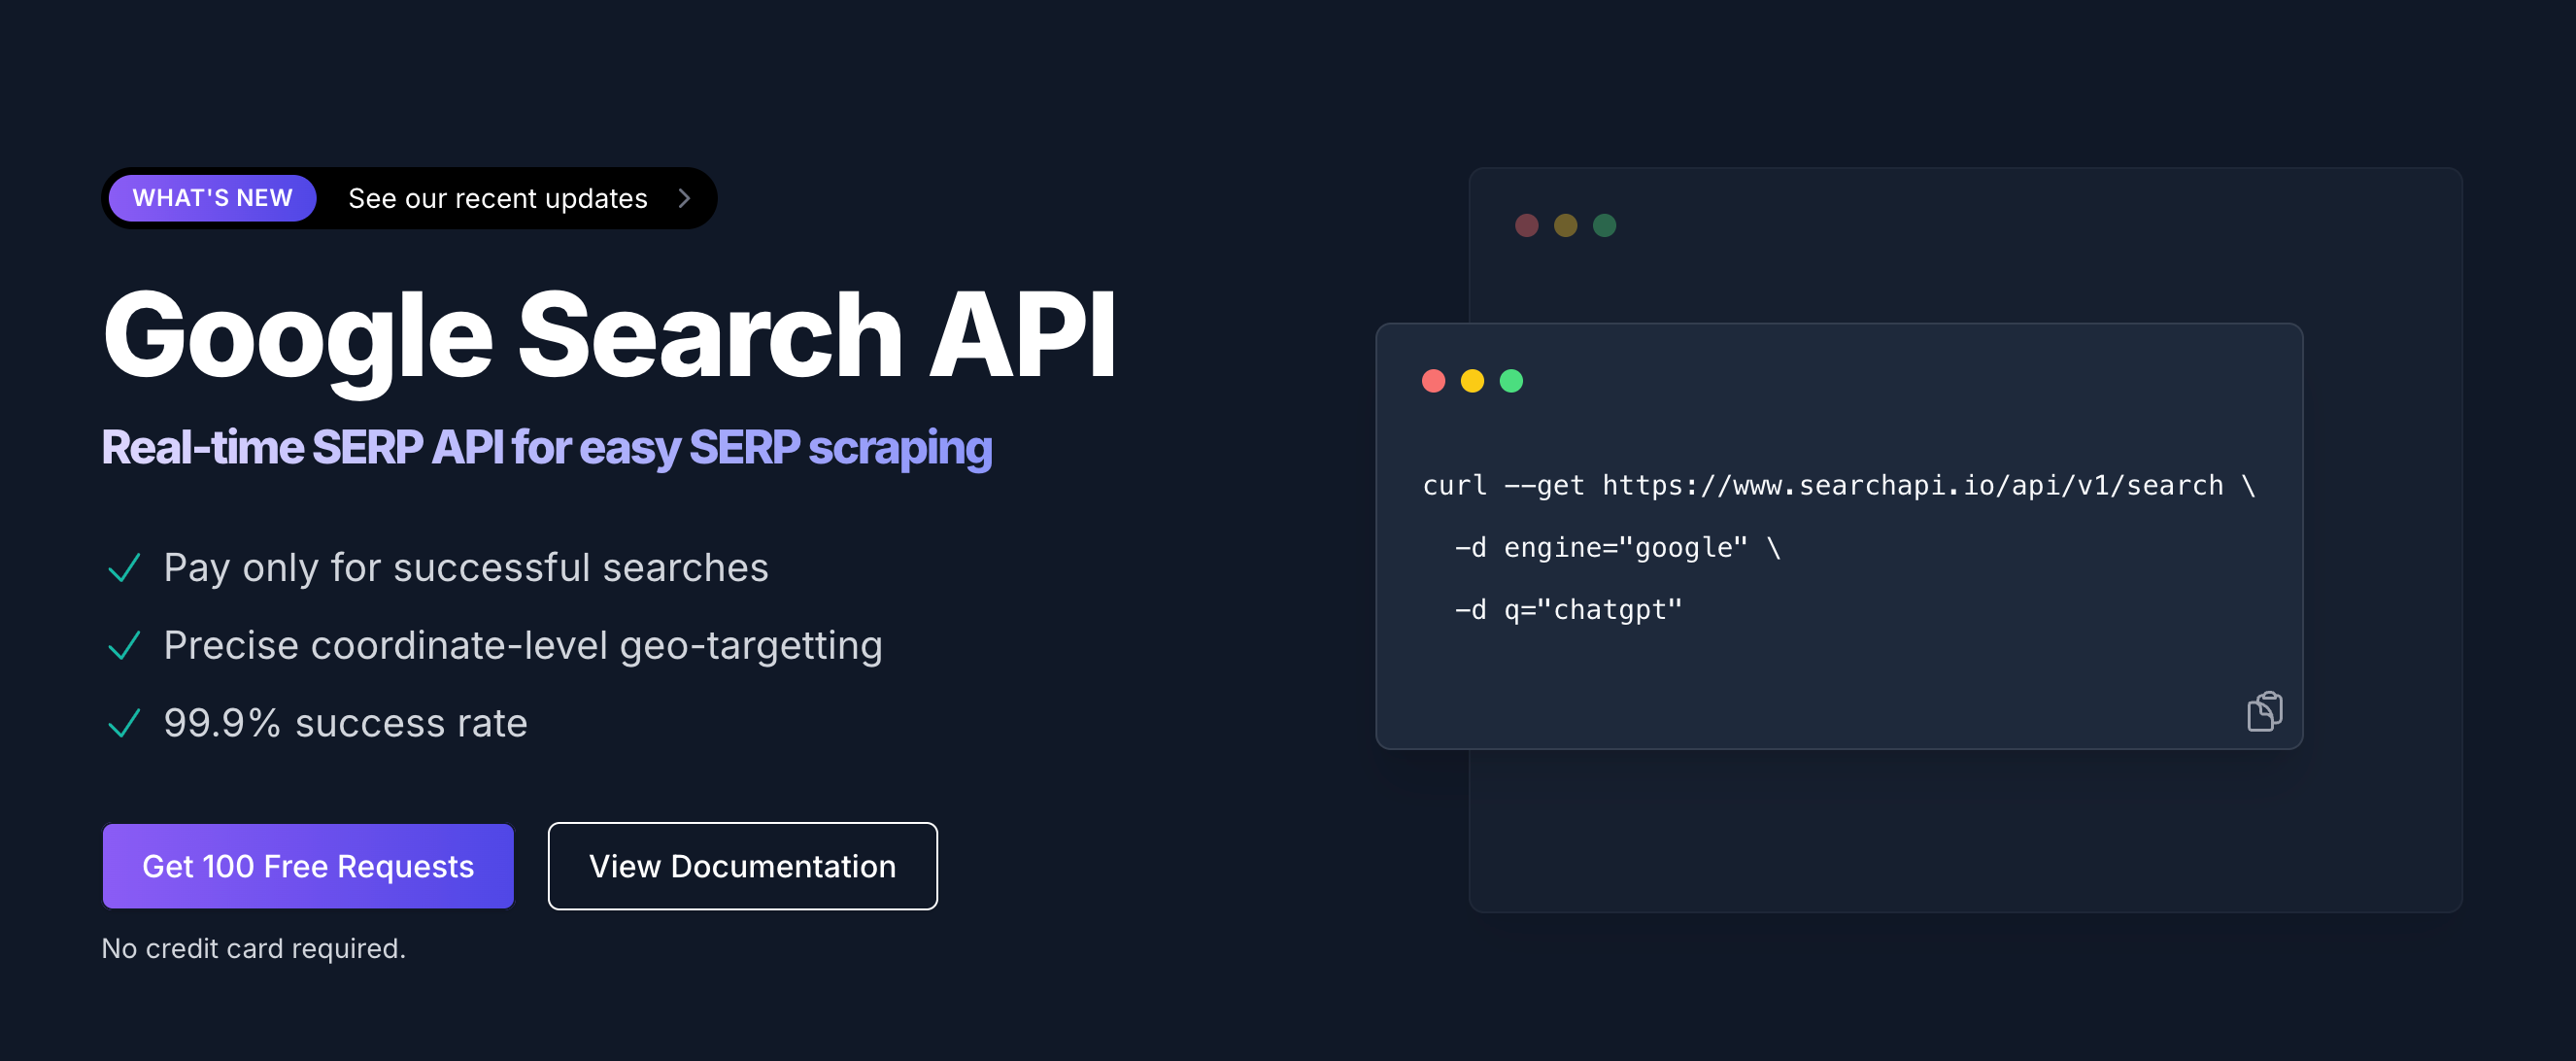Click the yellow dot on front code window
Screen dimensions: 2576x1061
coord(1472,381)
